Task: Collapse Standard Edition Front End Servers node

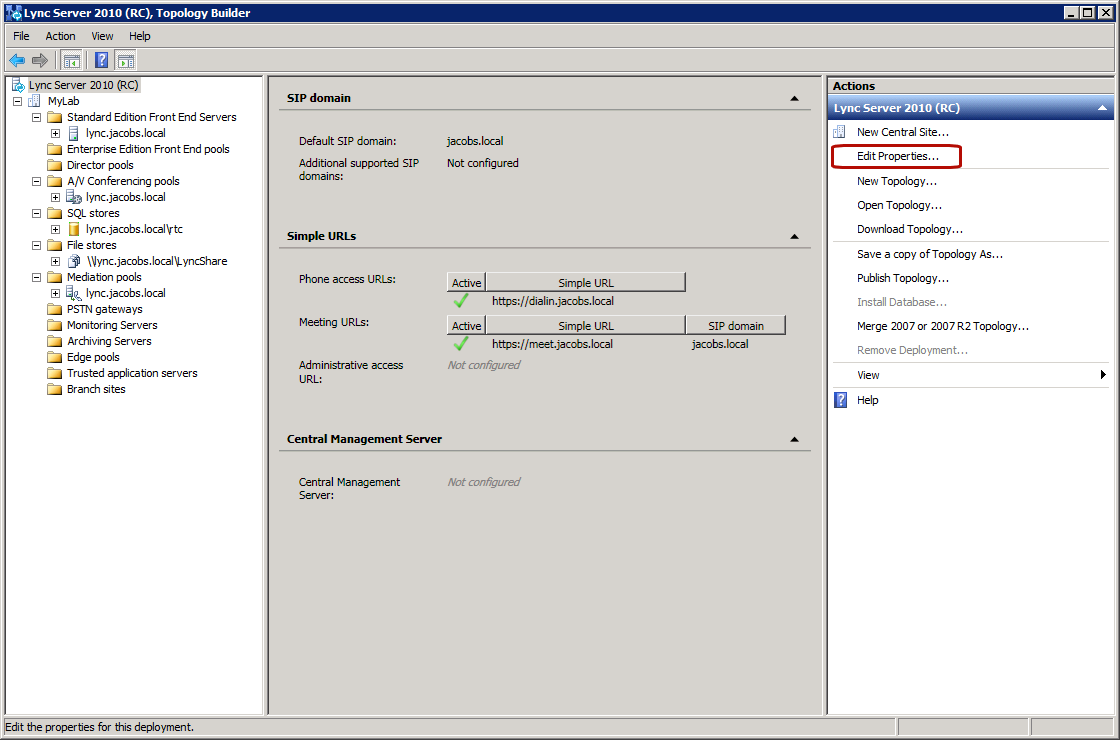Action: (36, 117)
